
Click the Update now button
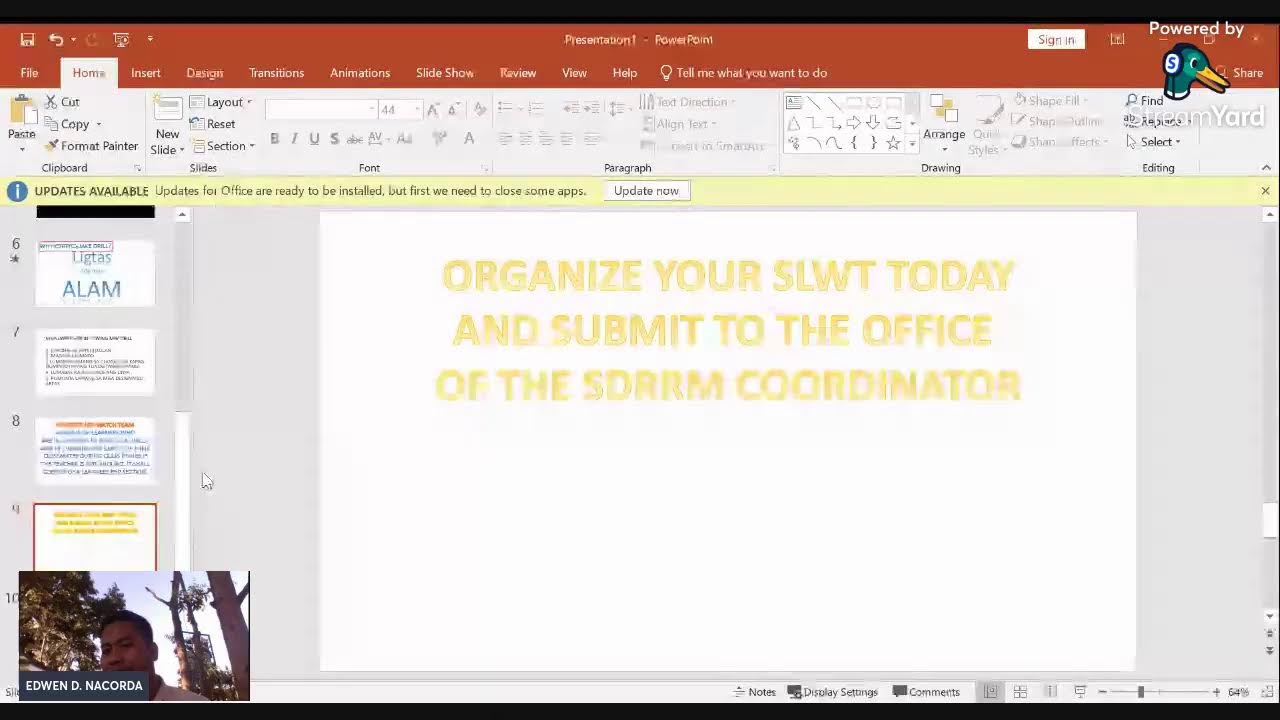[x=646, y=191]
